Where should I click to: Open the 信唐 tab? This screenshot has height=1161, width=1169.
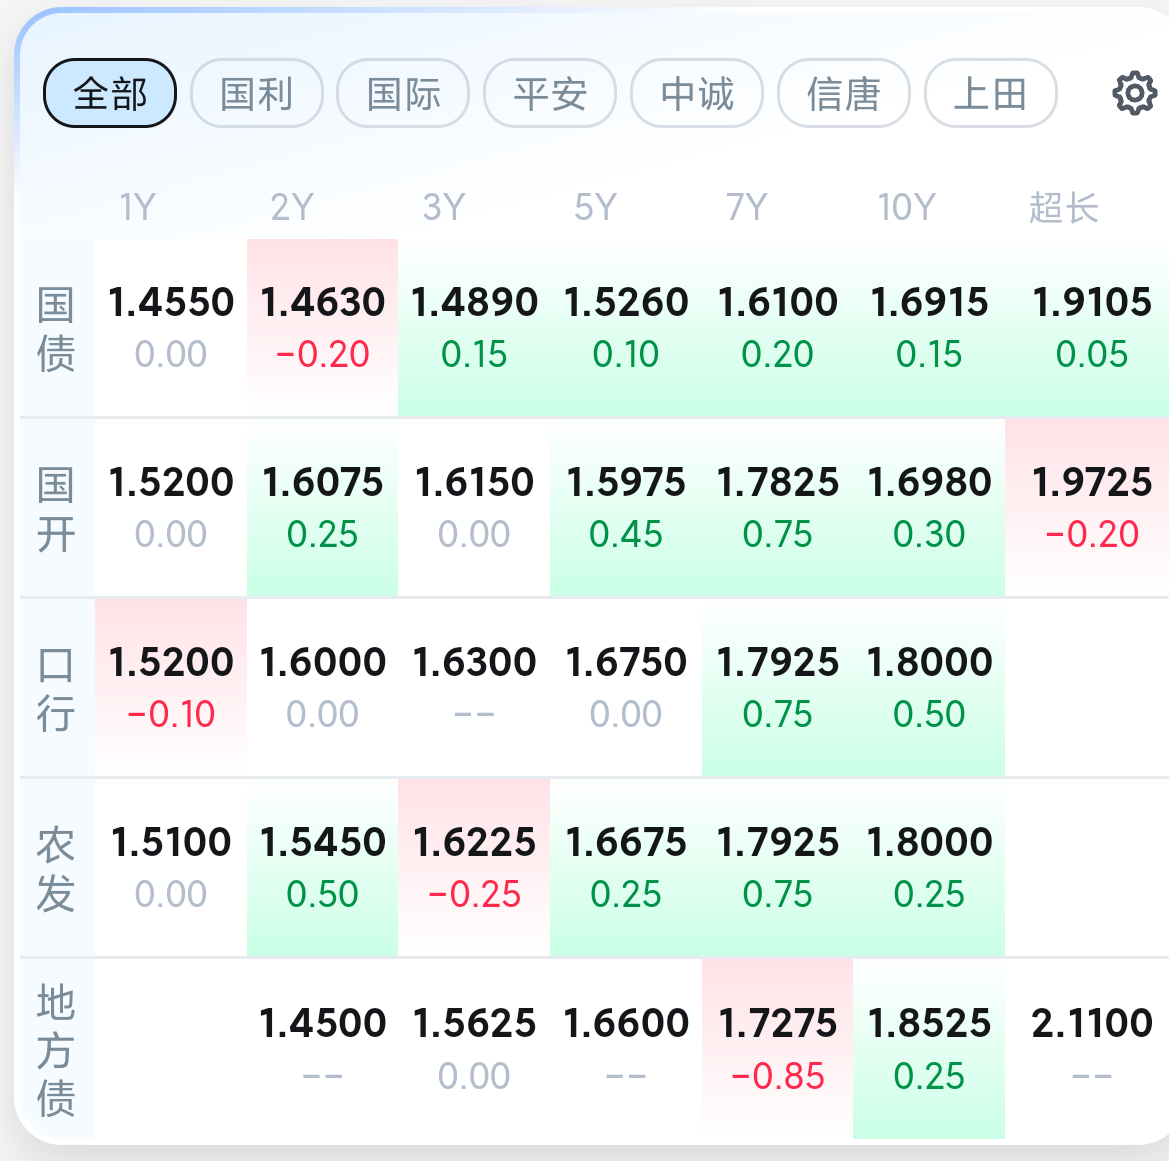click(x=844, y=93)
